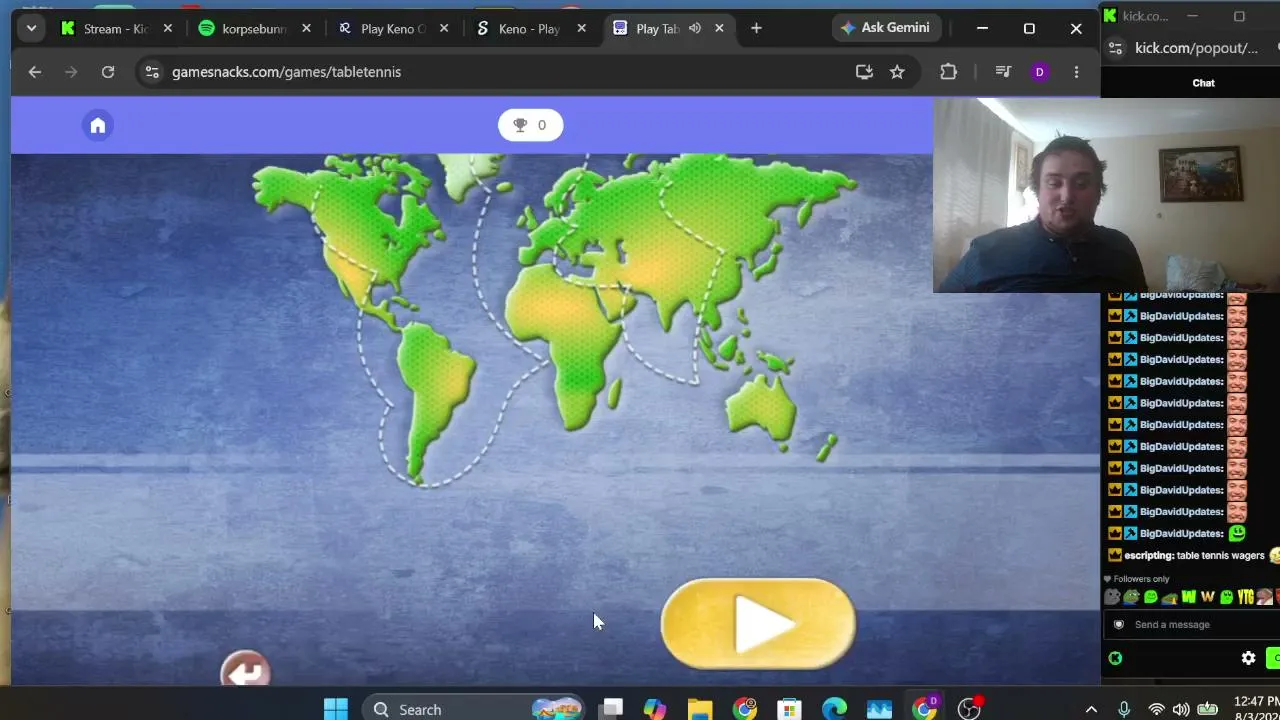This screenshot has height=720, width=1280.
Task: Mute the table tennis tab audio icon
Action: coord(695,28)
